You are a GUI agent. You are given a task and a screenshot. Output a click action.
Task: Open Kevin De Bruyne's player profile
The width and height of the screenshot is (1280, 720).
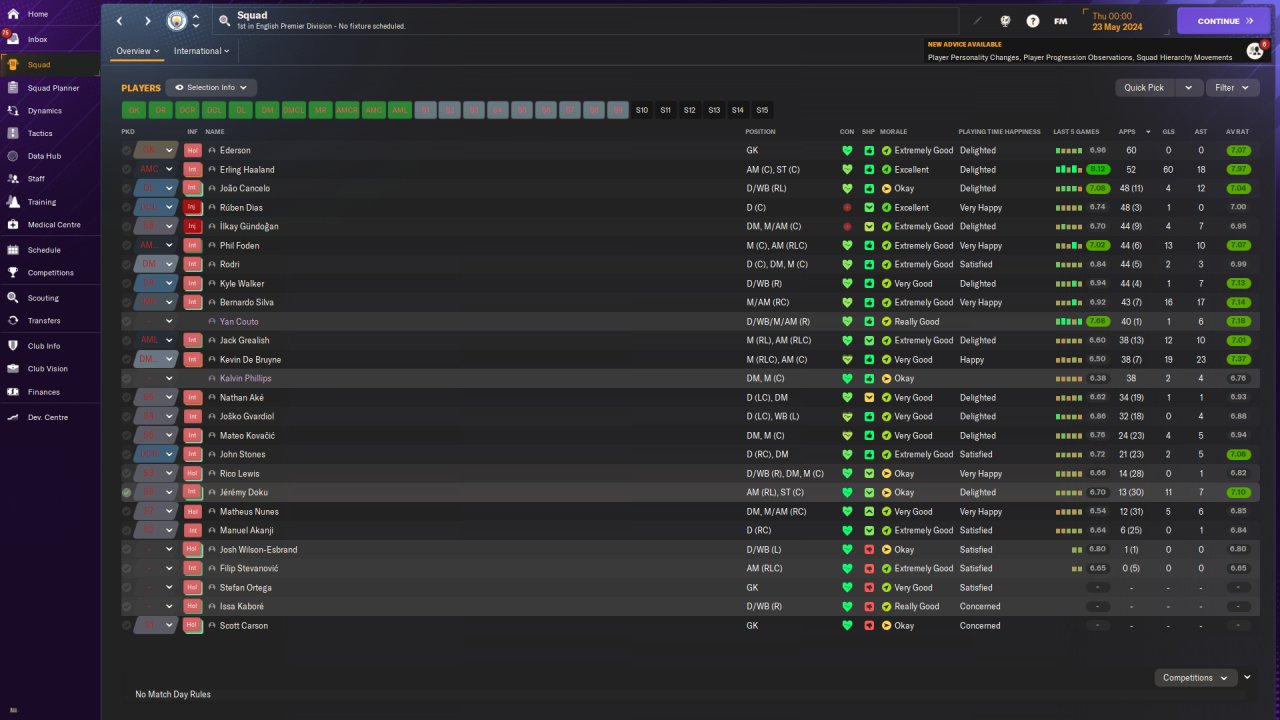(x=250, y=360)
